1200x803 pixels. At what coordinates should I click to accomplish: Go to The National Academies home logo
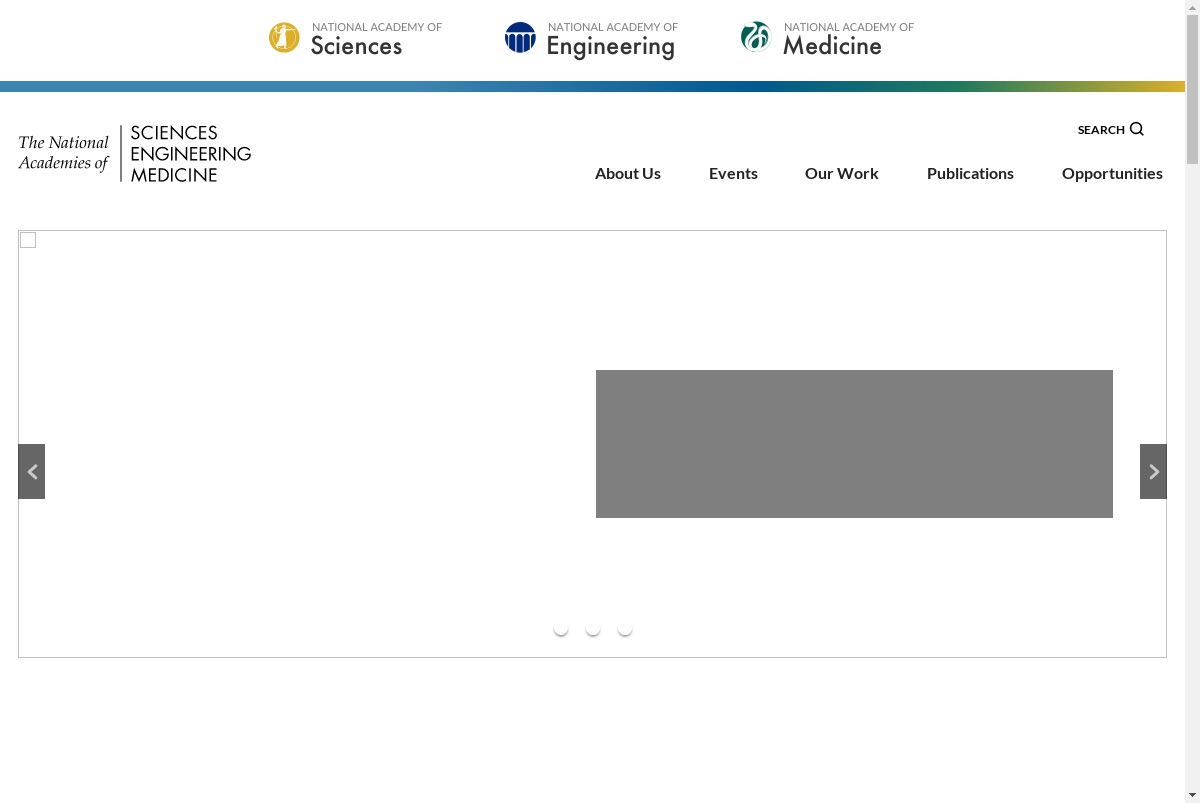pyautogui.click(x=135, y=154)
